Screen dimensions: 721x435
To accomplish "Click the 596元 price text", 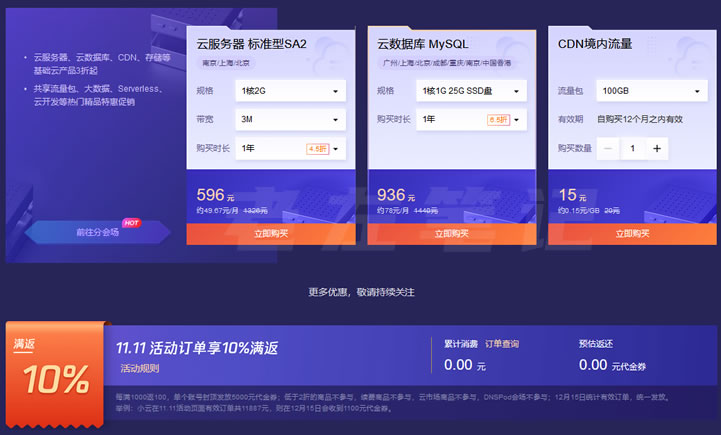I will tap(215, 195).
